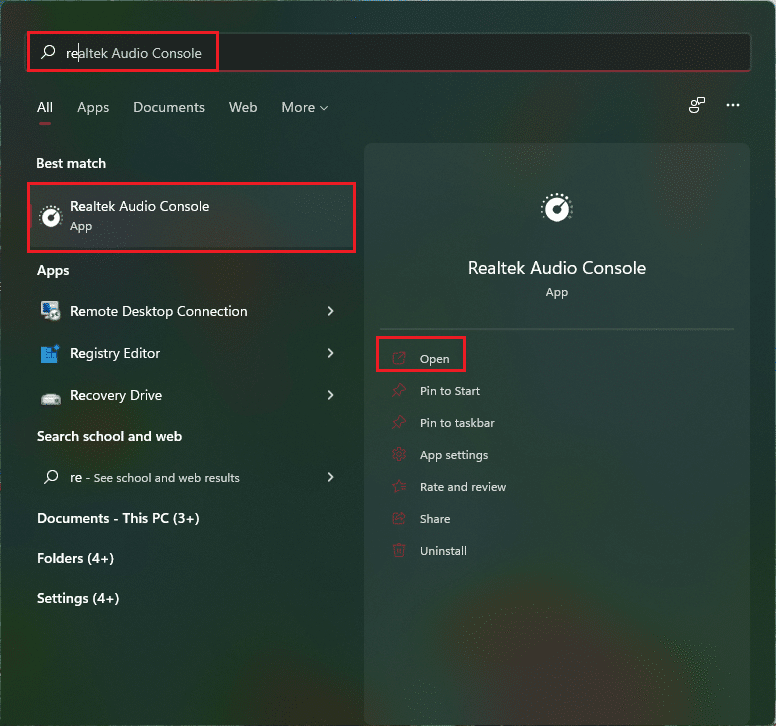776x726 pixels.
Task: Expand Documents - This PC (3+) group
Action: click(x=118, y=518)
